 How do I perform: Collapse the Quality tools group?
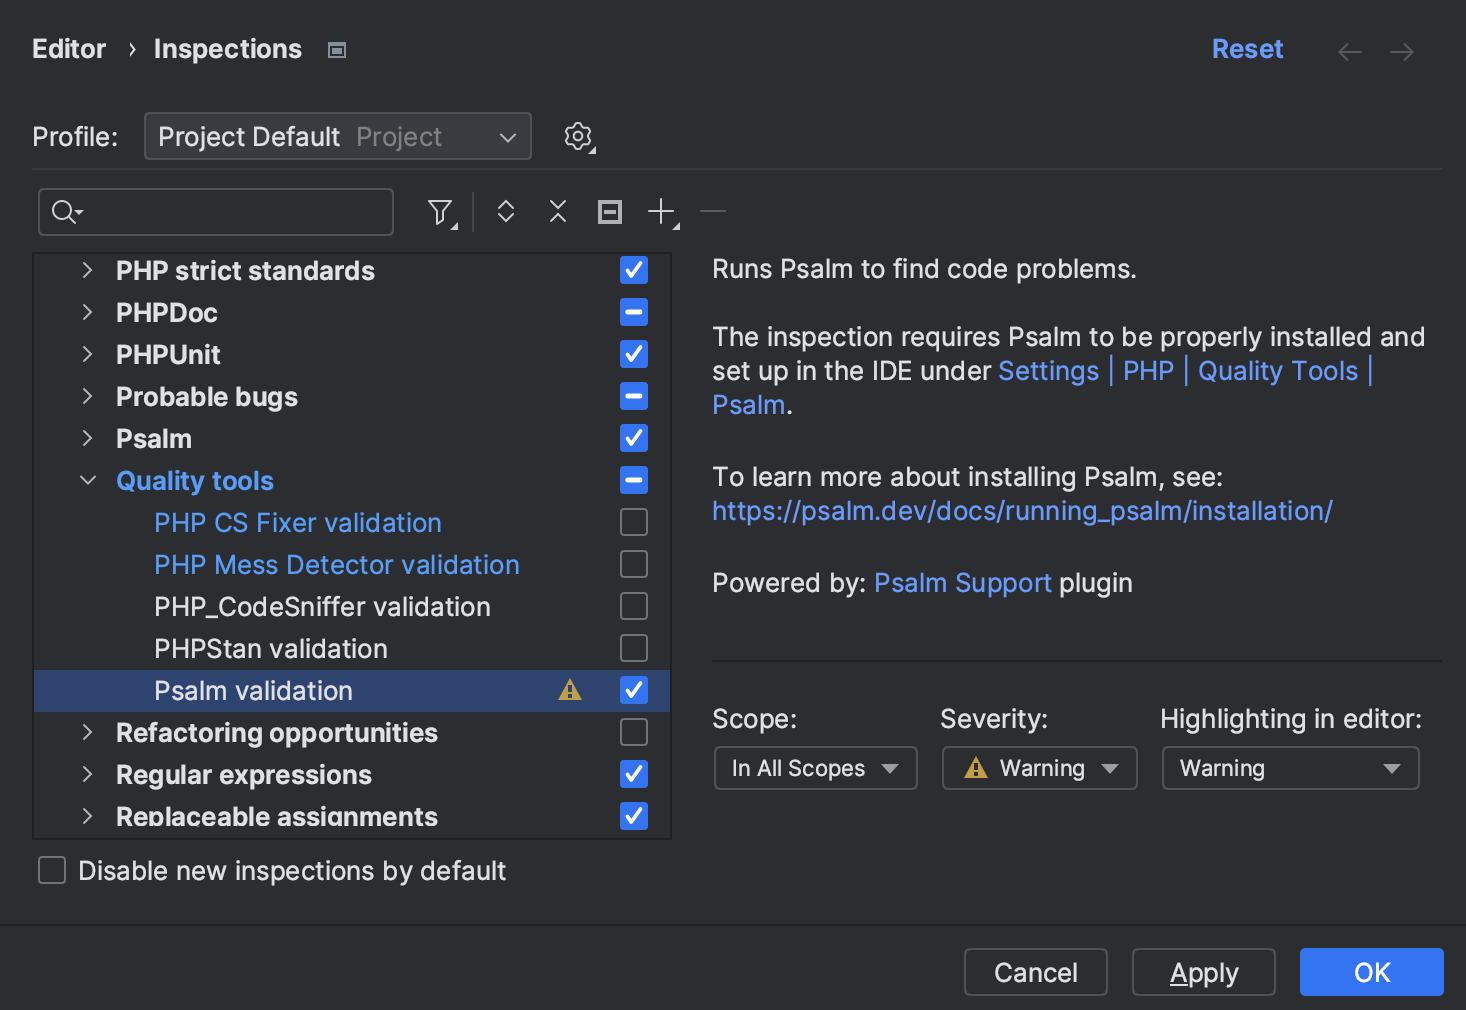click(88, 481)
